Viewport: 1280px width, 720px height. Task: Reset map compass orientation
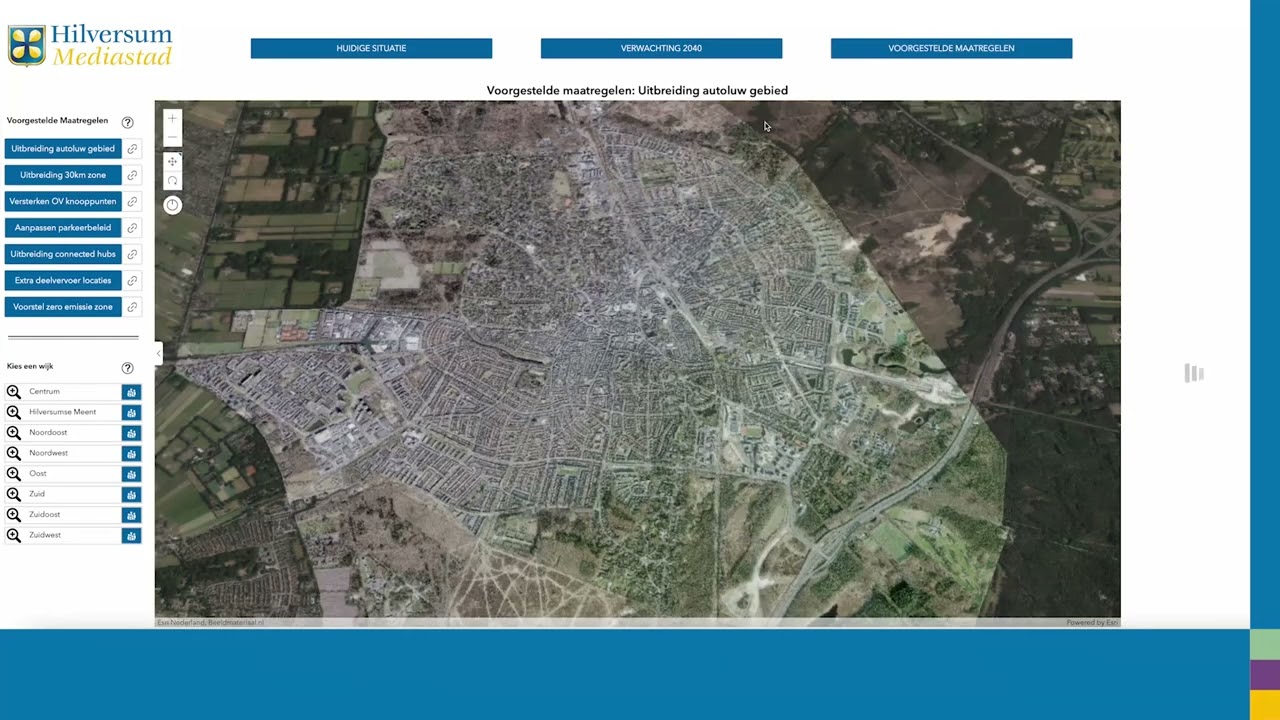pyautogui.click(x=172, y=205)
